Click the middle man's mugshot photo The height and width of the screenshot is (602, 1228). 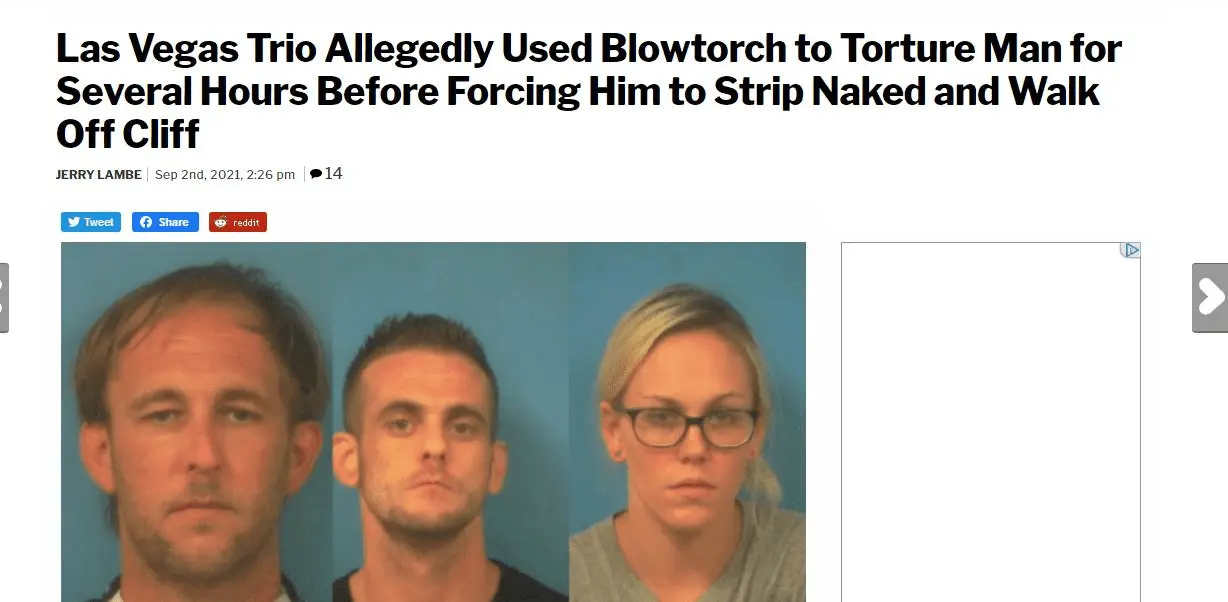[451, 422]
